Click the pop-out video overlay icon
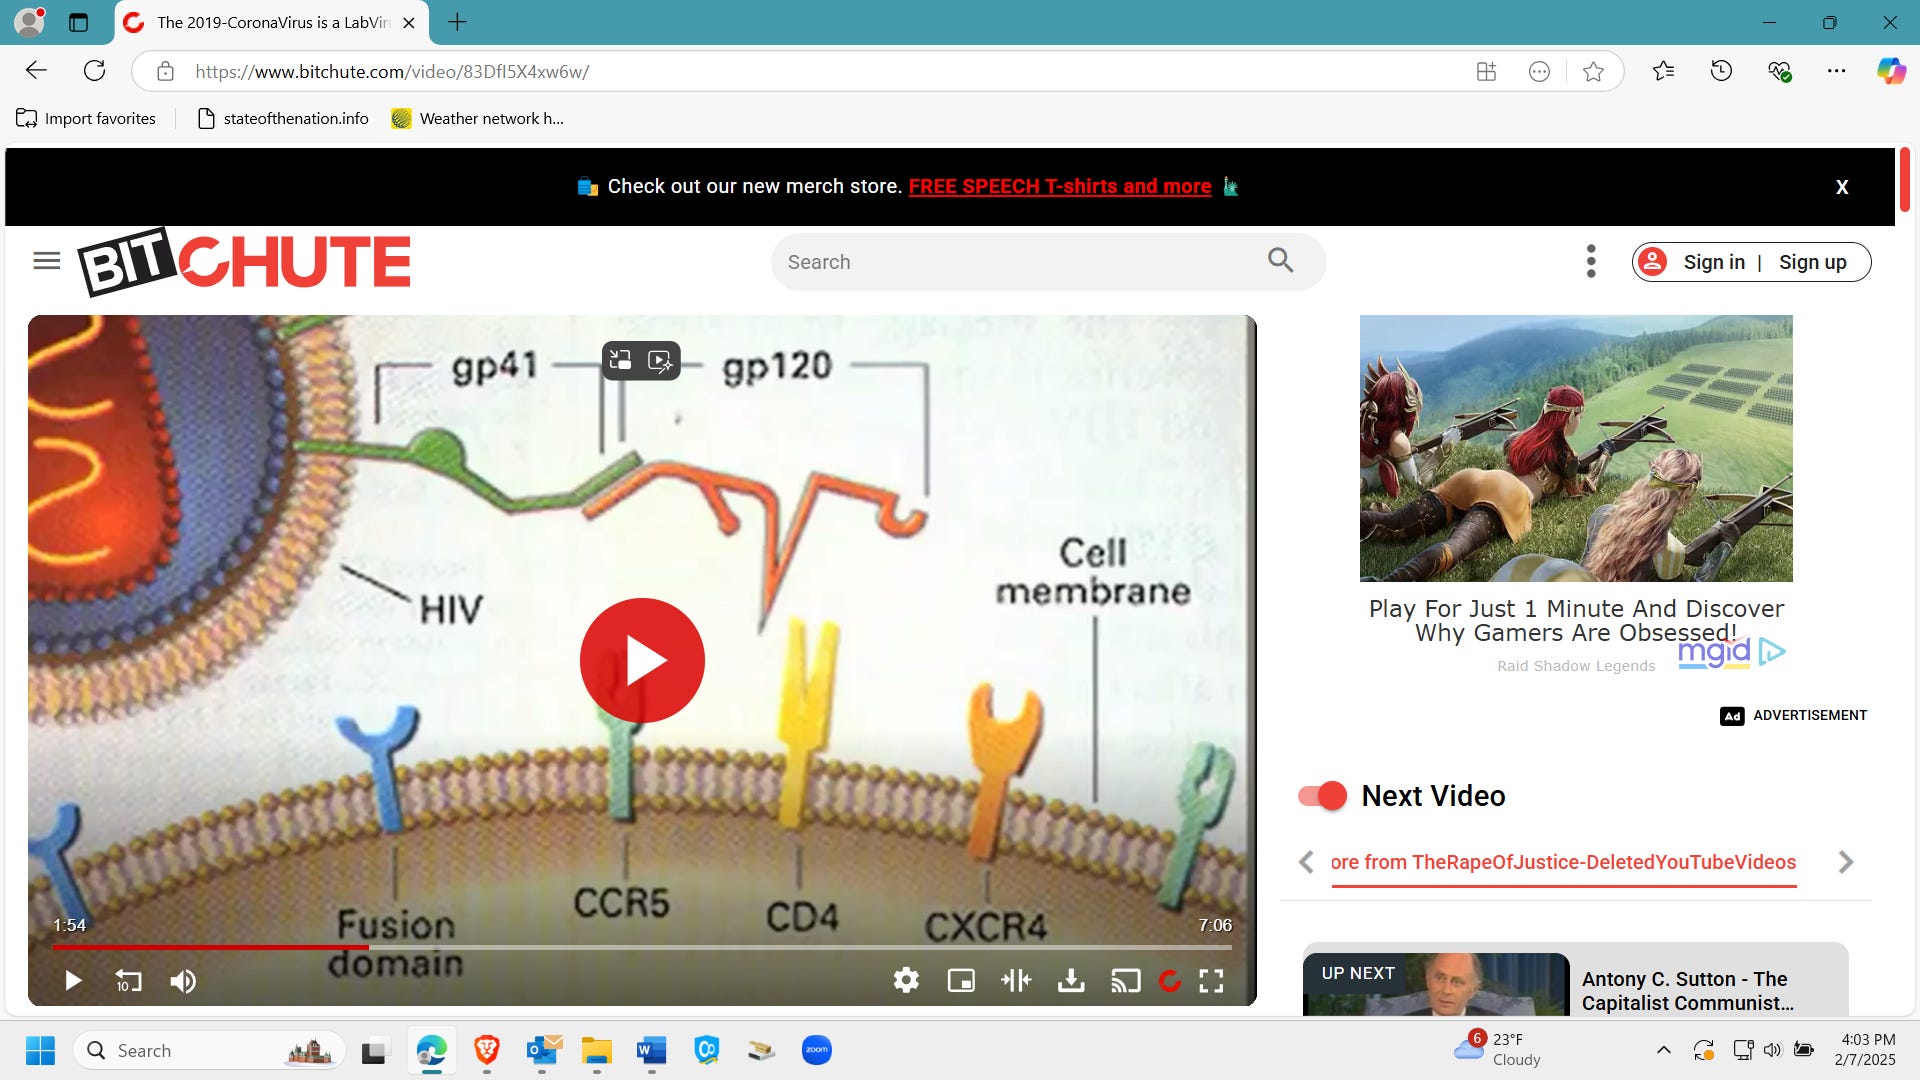The width and height of the screenshot is (1920, 1080). click(620, 361)
